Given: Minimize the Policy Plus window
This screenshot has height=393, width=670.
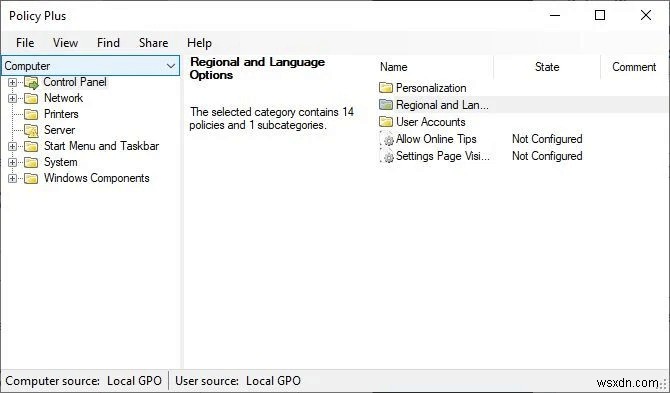Looking at the screenshot, I should click(x=555, y=16).
